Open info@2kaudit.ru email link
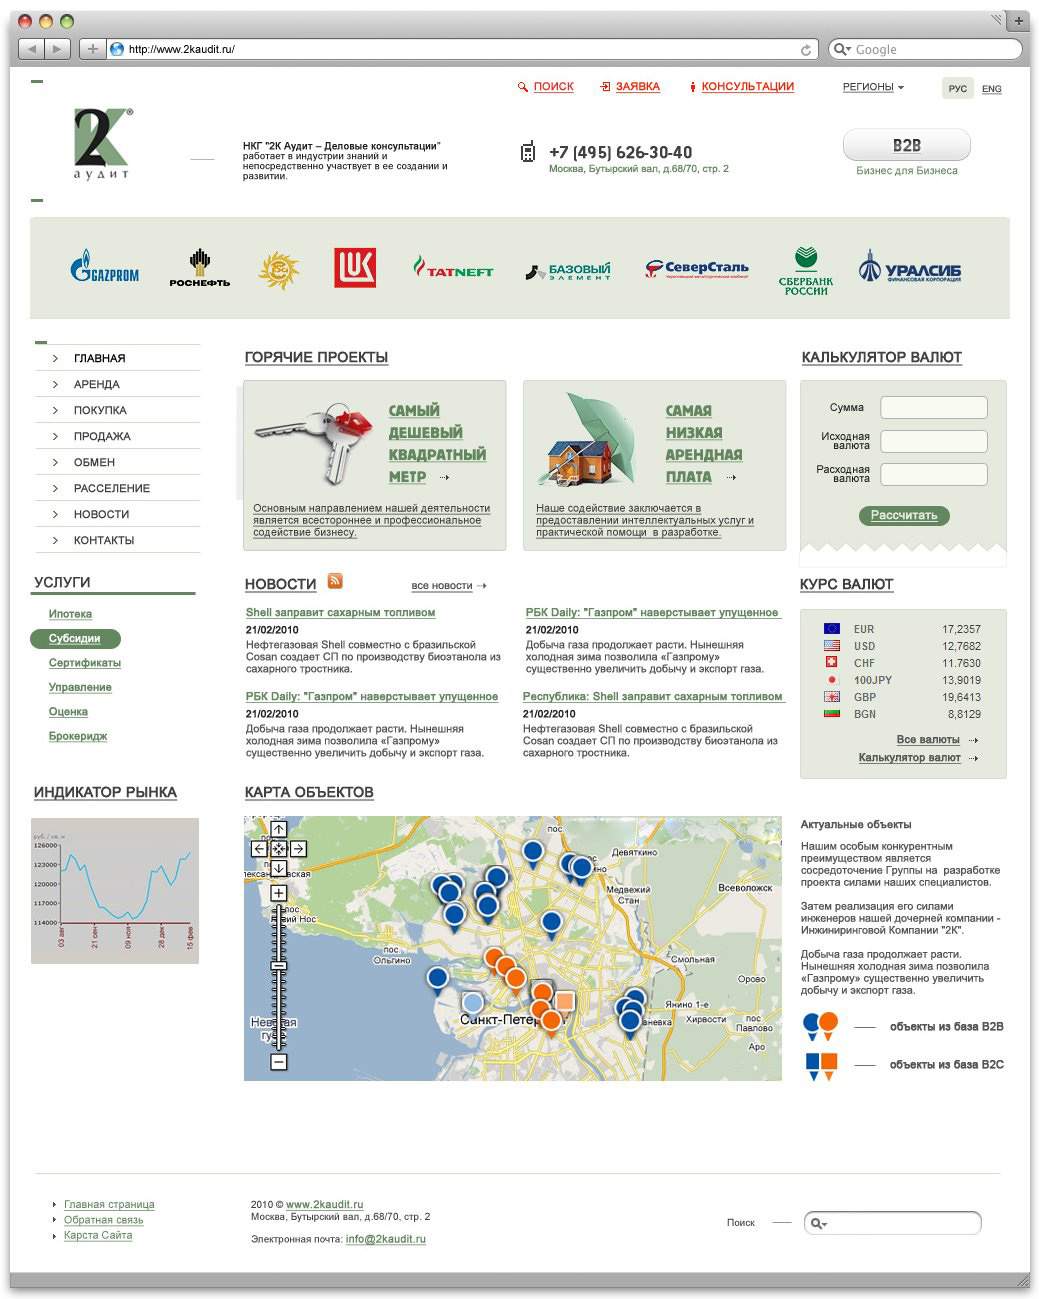The image size is (1040, 1299). [x=386, y=1239]
